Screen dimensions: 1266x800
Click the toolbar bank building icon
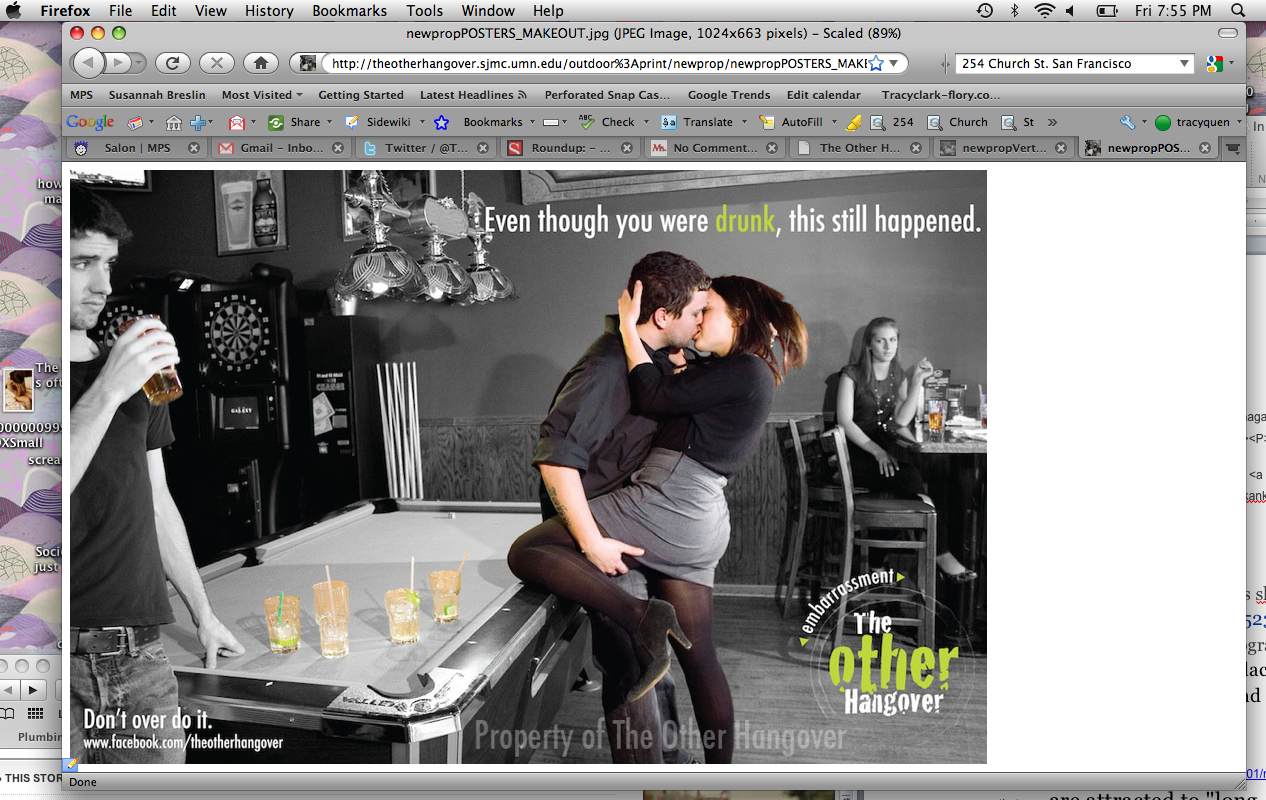click(174, 122)
